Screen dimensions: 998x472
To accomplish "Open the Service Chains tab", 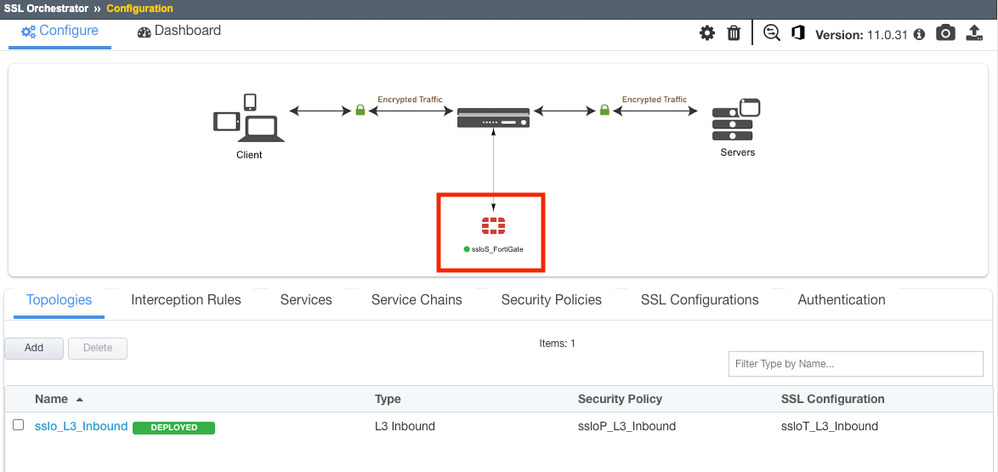I will click(x=416, y=300).
